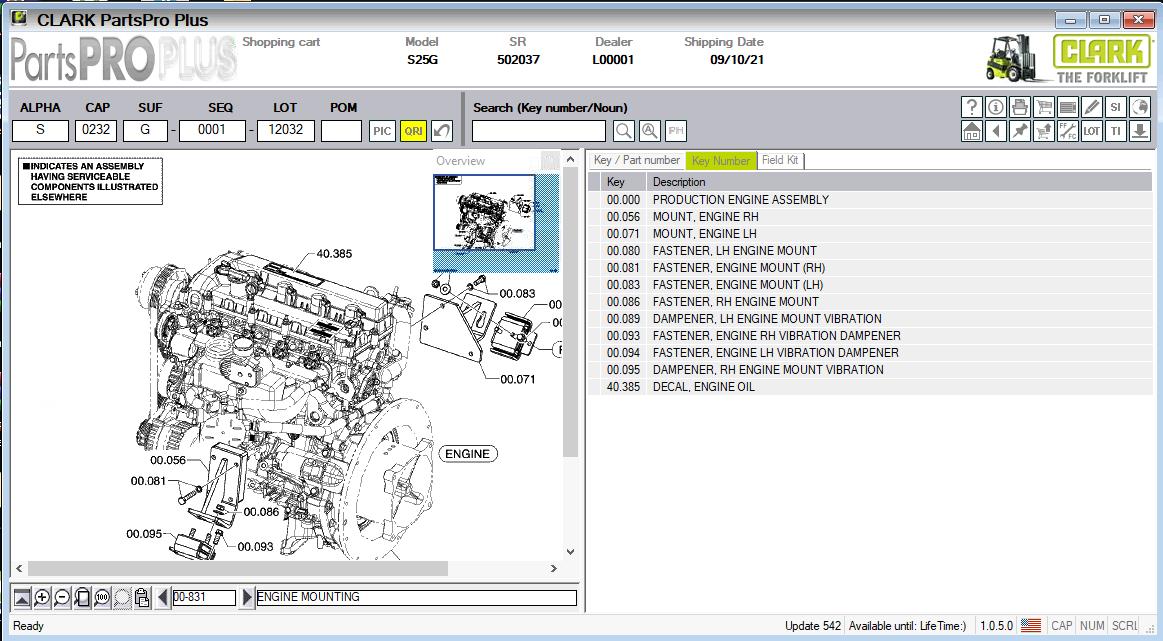Click the pushpin icon in toolbar

[x=1020, y=131]
